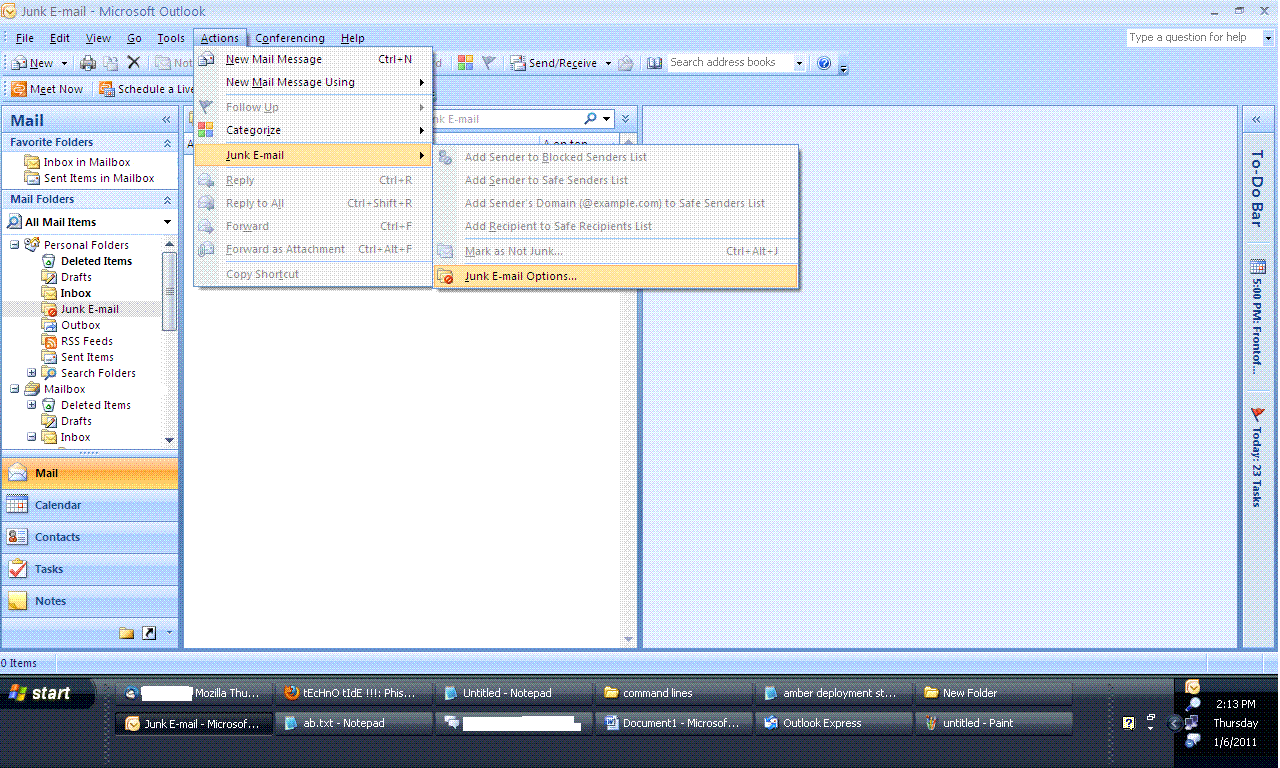This screenshot has height=768, width=1280.
Task: Open the Send/Receive dropdown arrow
Action: (x=608, y=63)
